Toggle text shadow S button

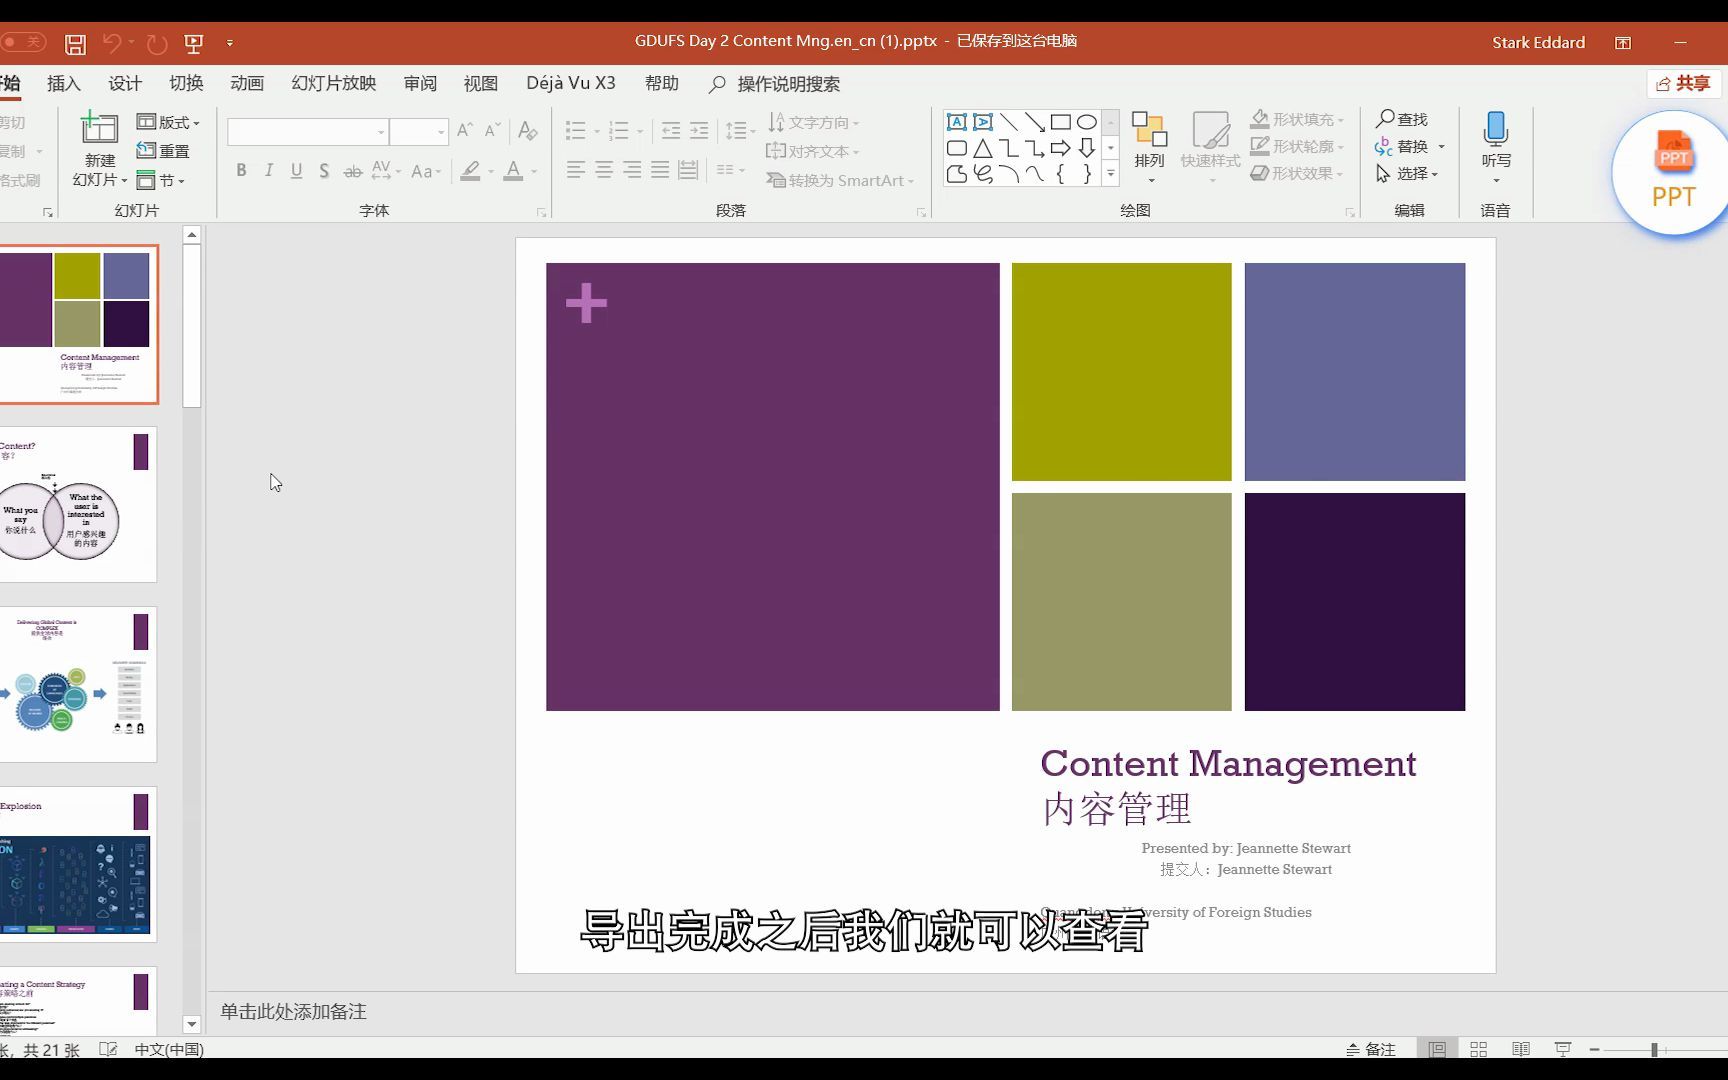[x=324, y=171]
